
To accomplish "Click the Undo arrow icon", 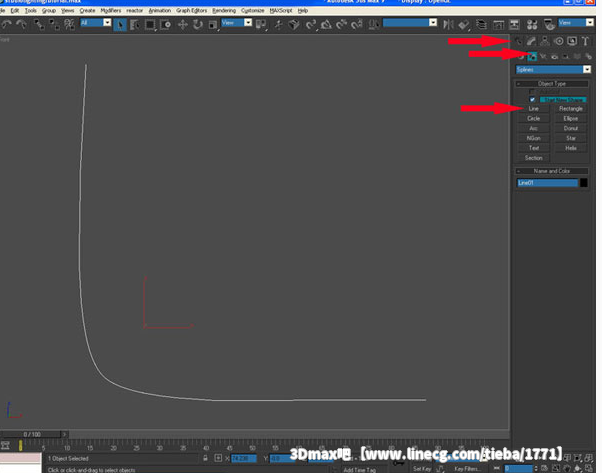I will tap(7, 25).
